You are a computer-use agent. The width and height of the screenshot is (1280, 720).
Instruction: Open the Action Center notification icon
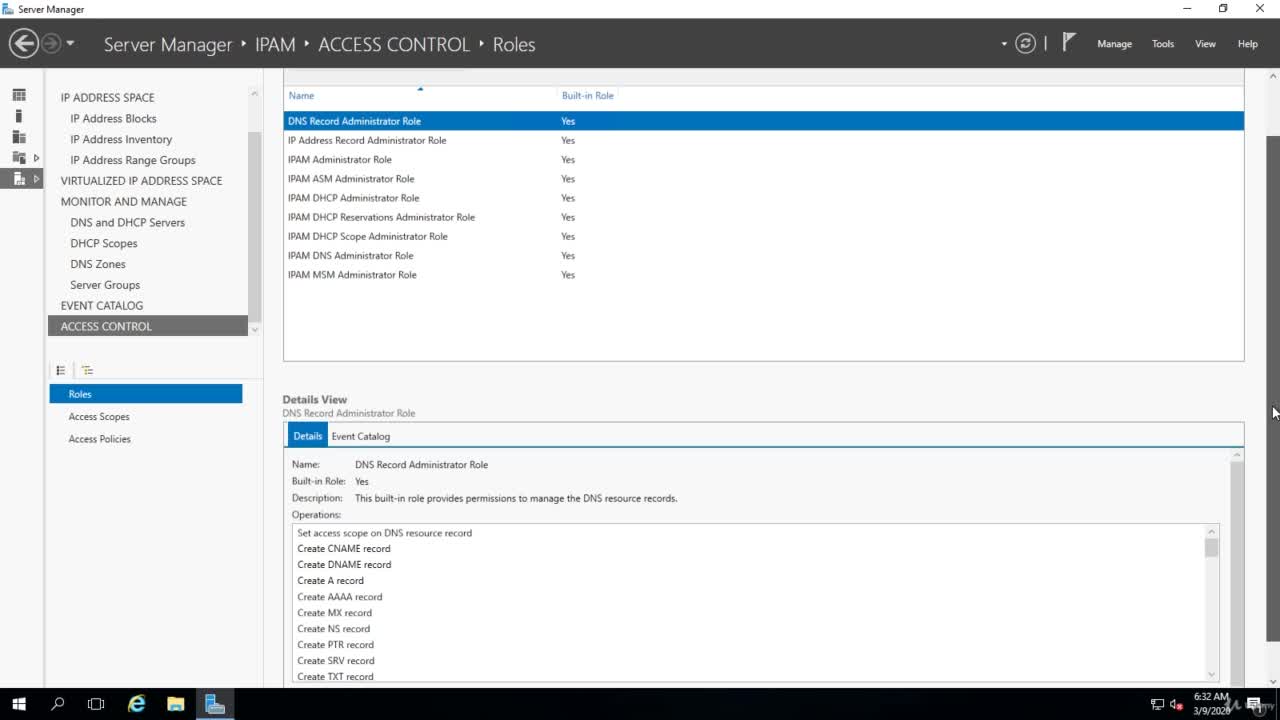(x=1254, y=704)
